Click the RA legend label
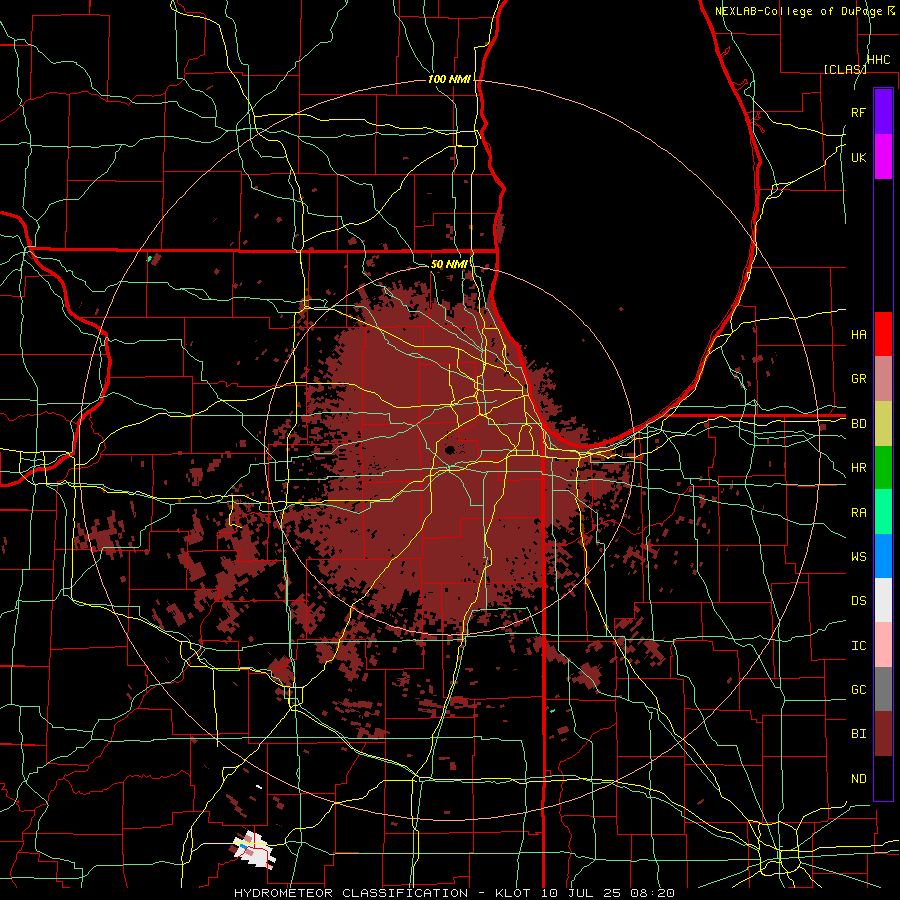This screenshot has height=900, width=900. (x=858, y=513)
